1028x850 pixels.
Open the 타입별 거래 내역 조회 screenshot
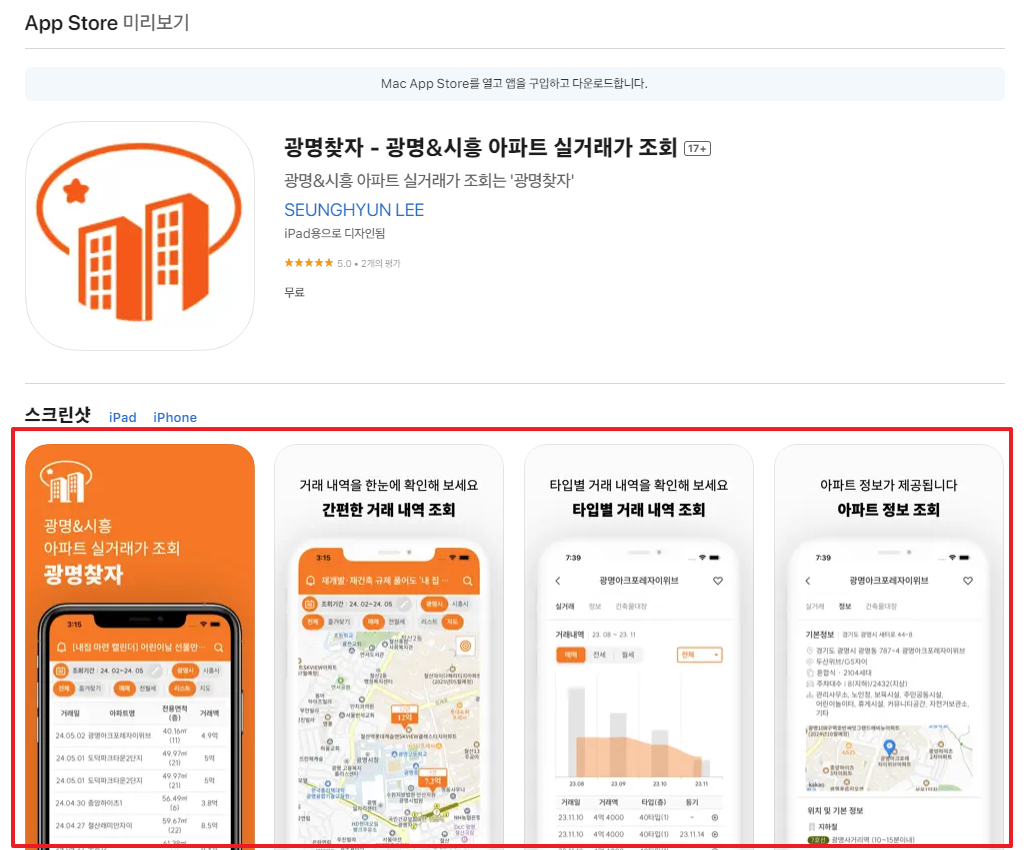pyautogui.click(x=639, y=647)
